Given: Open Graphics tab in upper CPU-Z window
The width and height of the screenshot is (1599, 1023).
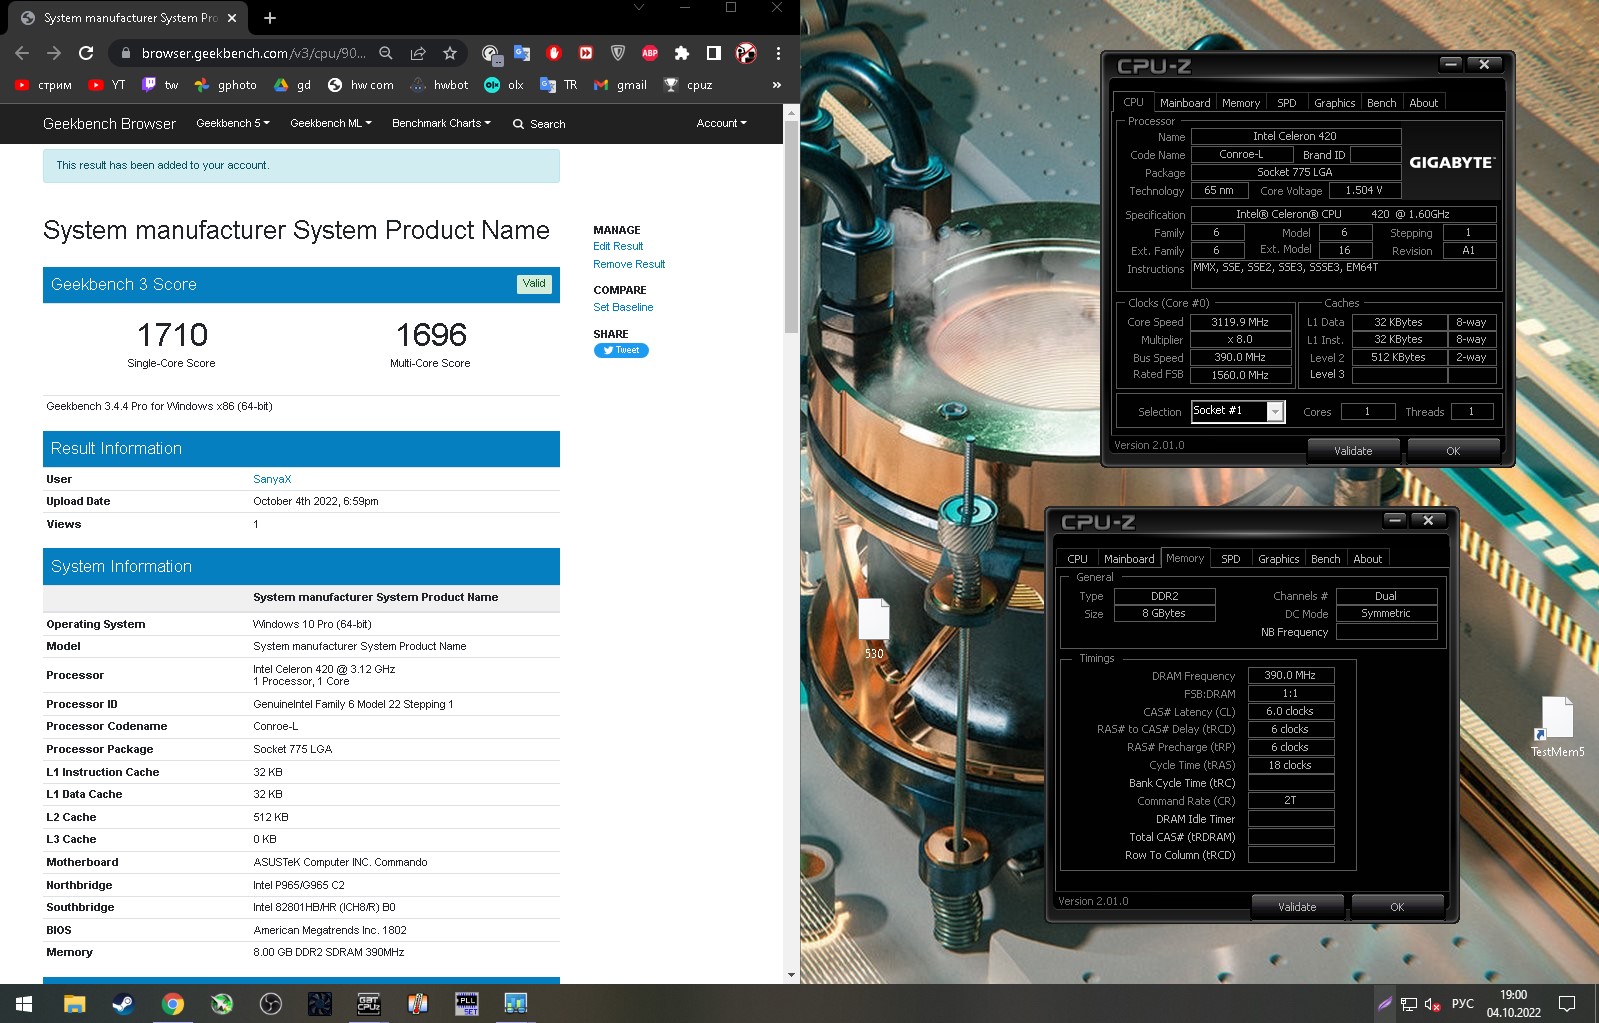Looking at the screenshot, I should point(1335,103).
